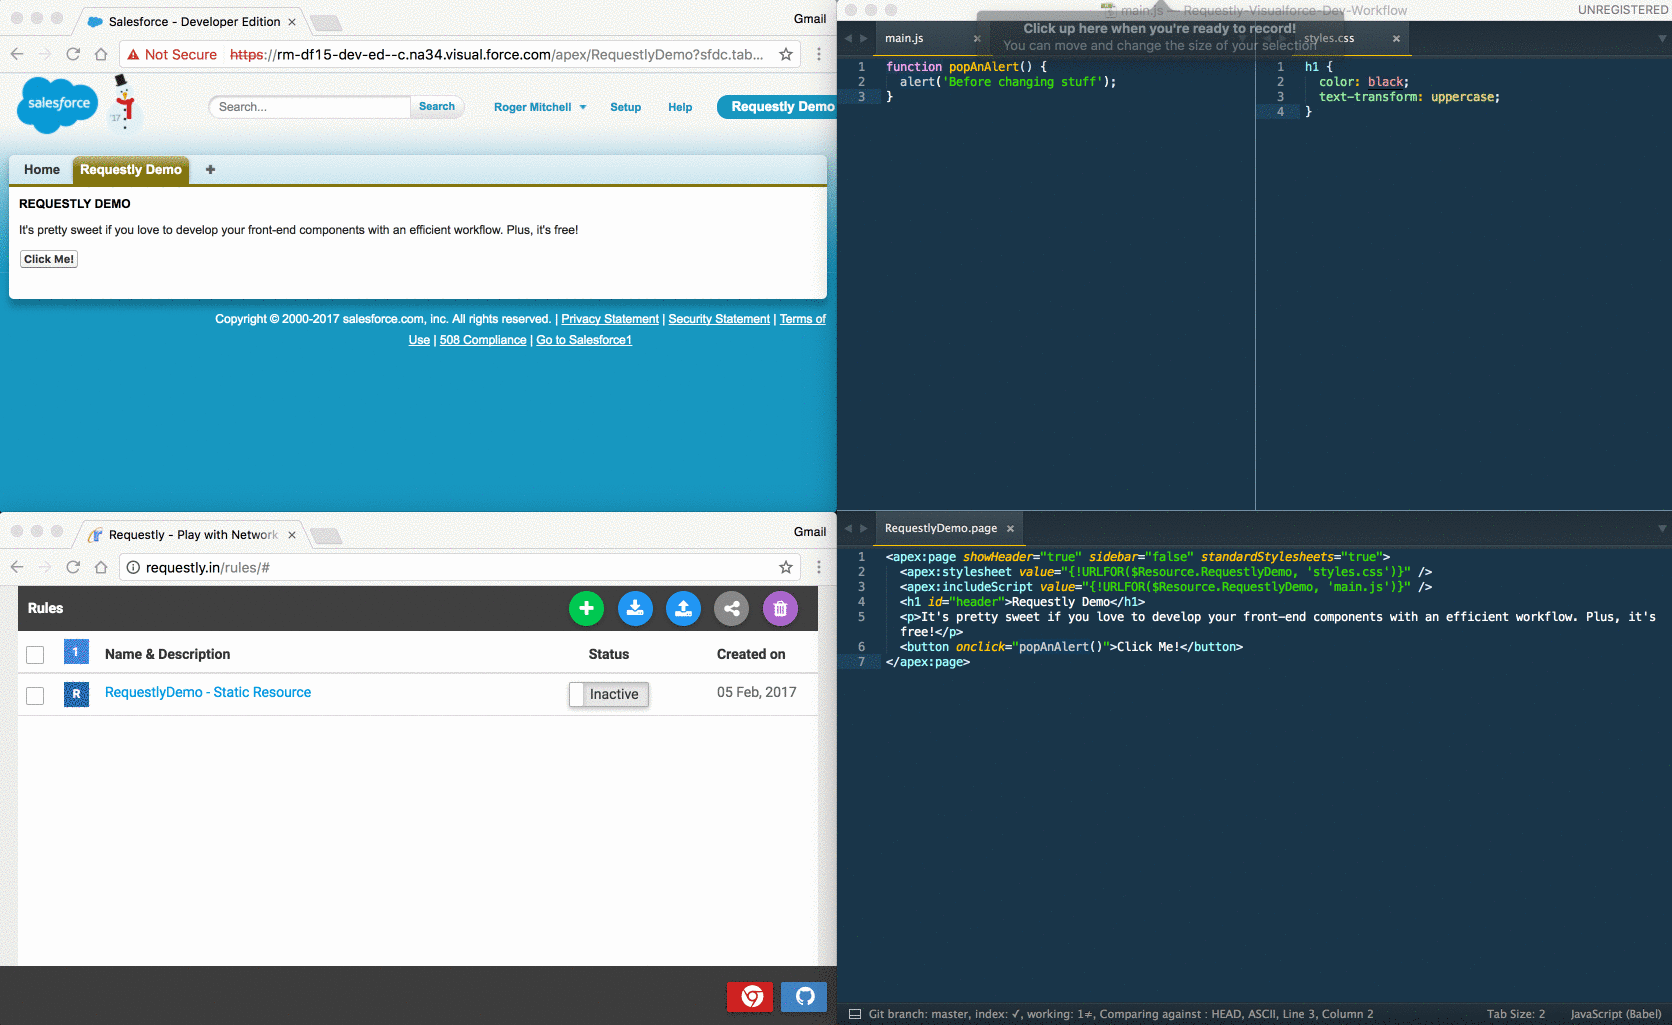
Task: Click the site info icon beside requestly.in
Action: coord(133,567)
